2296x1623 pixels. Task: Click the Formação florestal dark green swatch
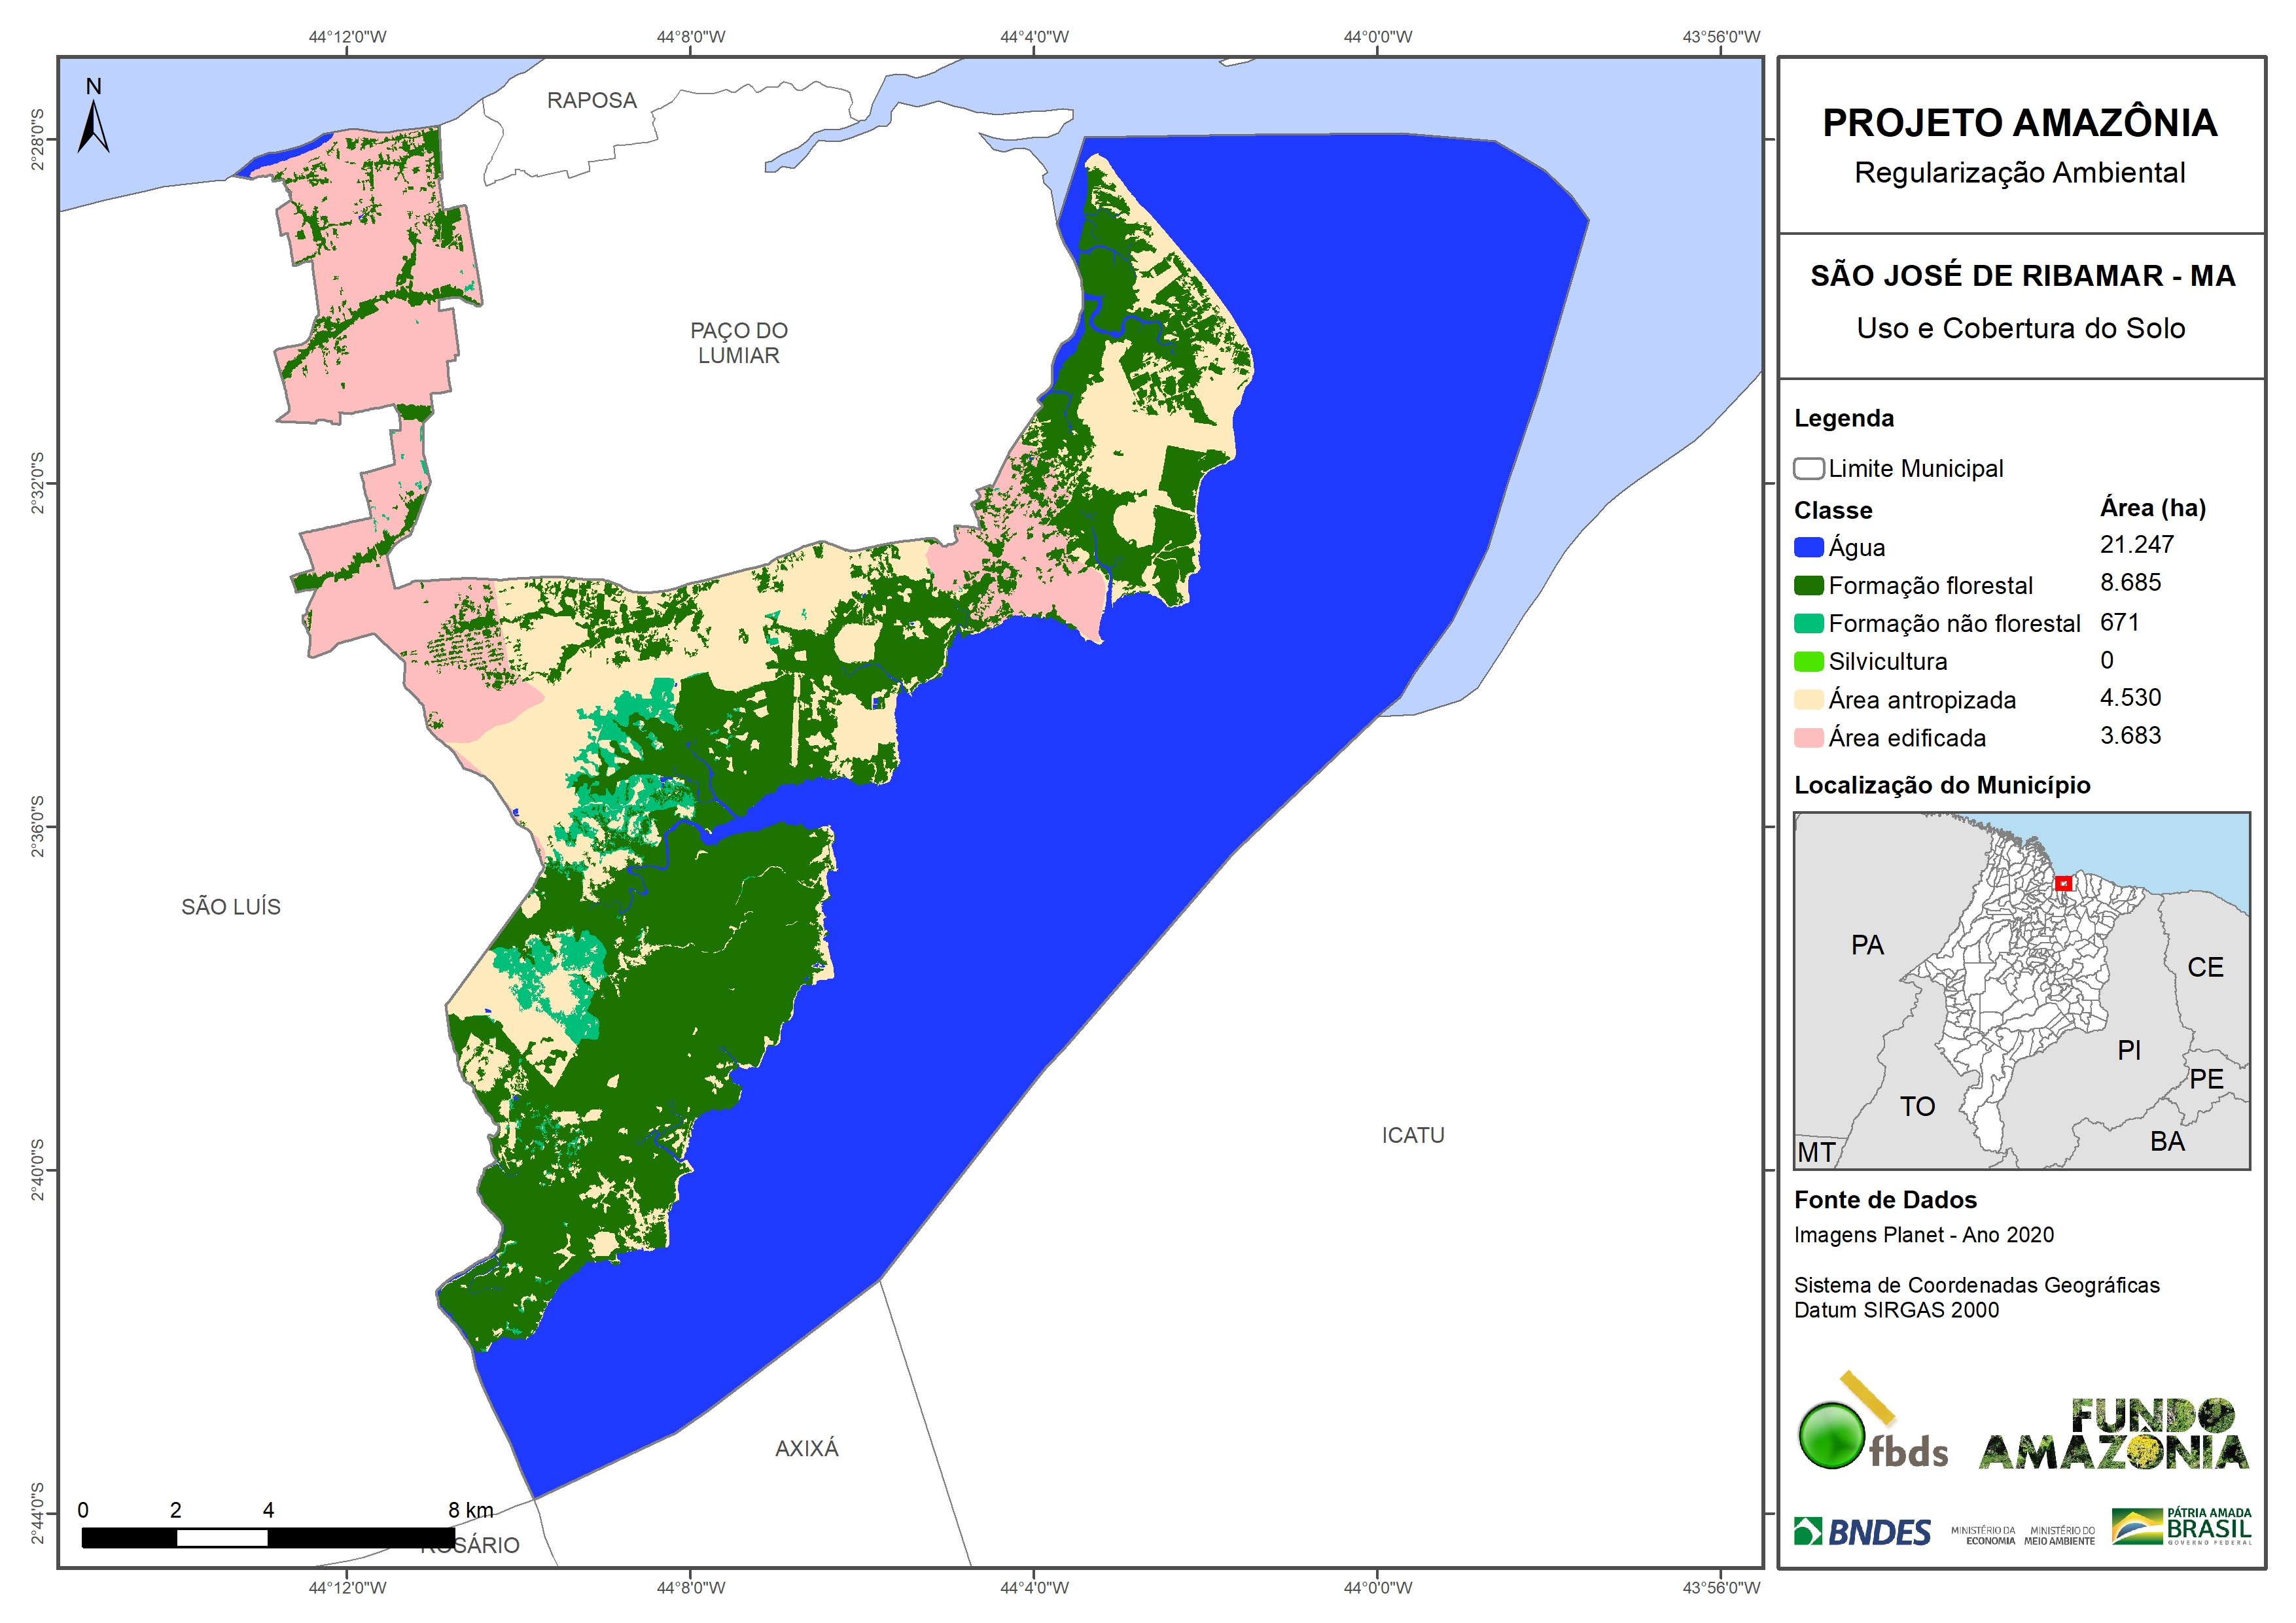[x=1808, y=585]
